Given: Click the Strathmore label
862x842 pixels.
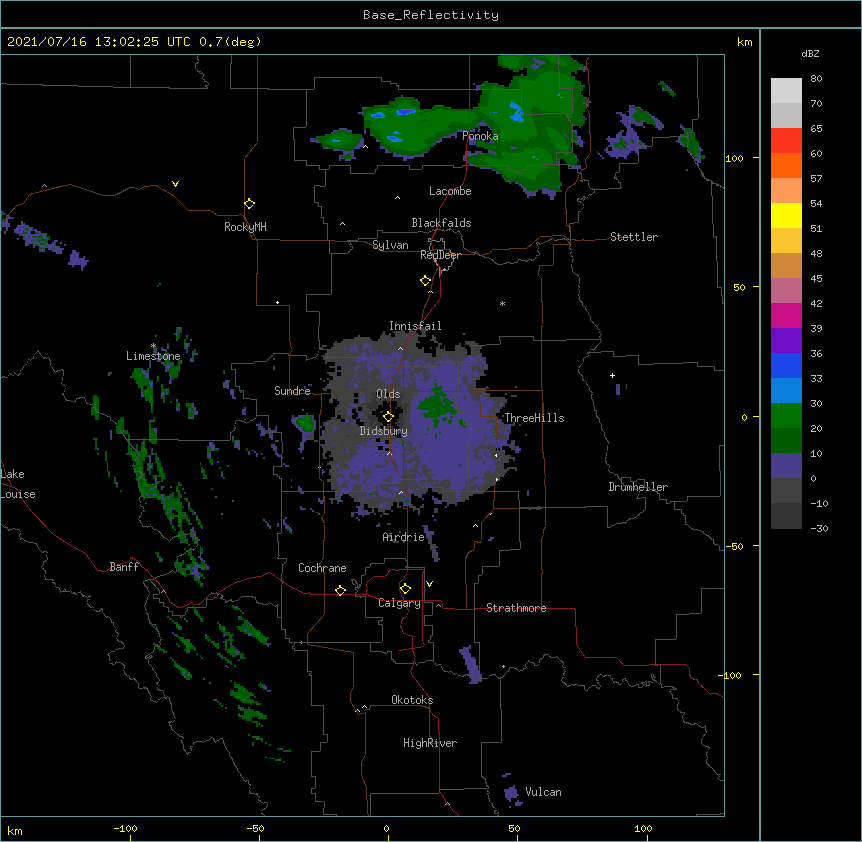Looking at the screenshot, I should [516, 608].
